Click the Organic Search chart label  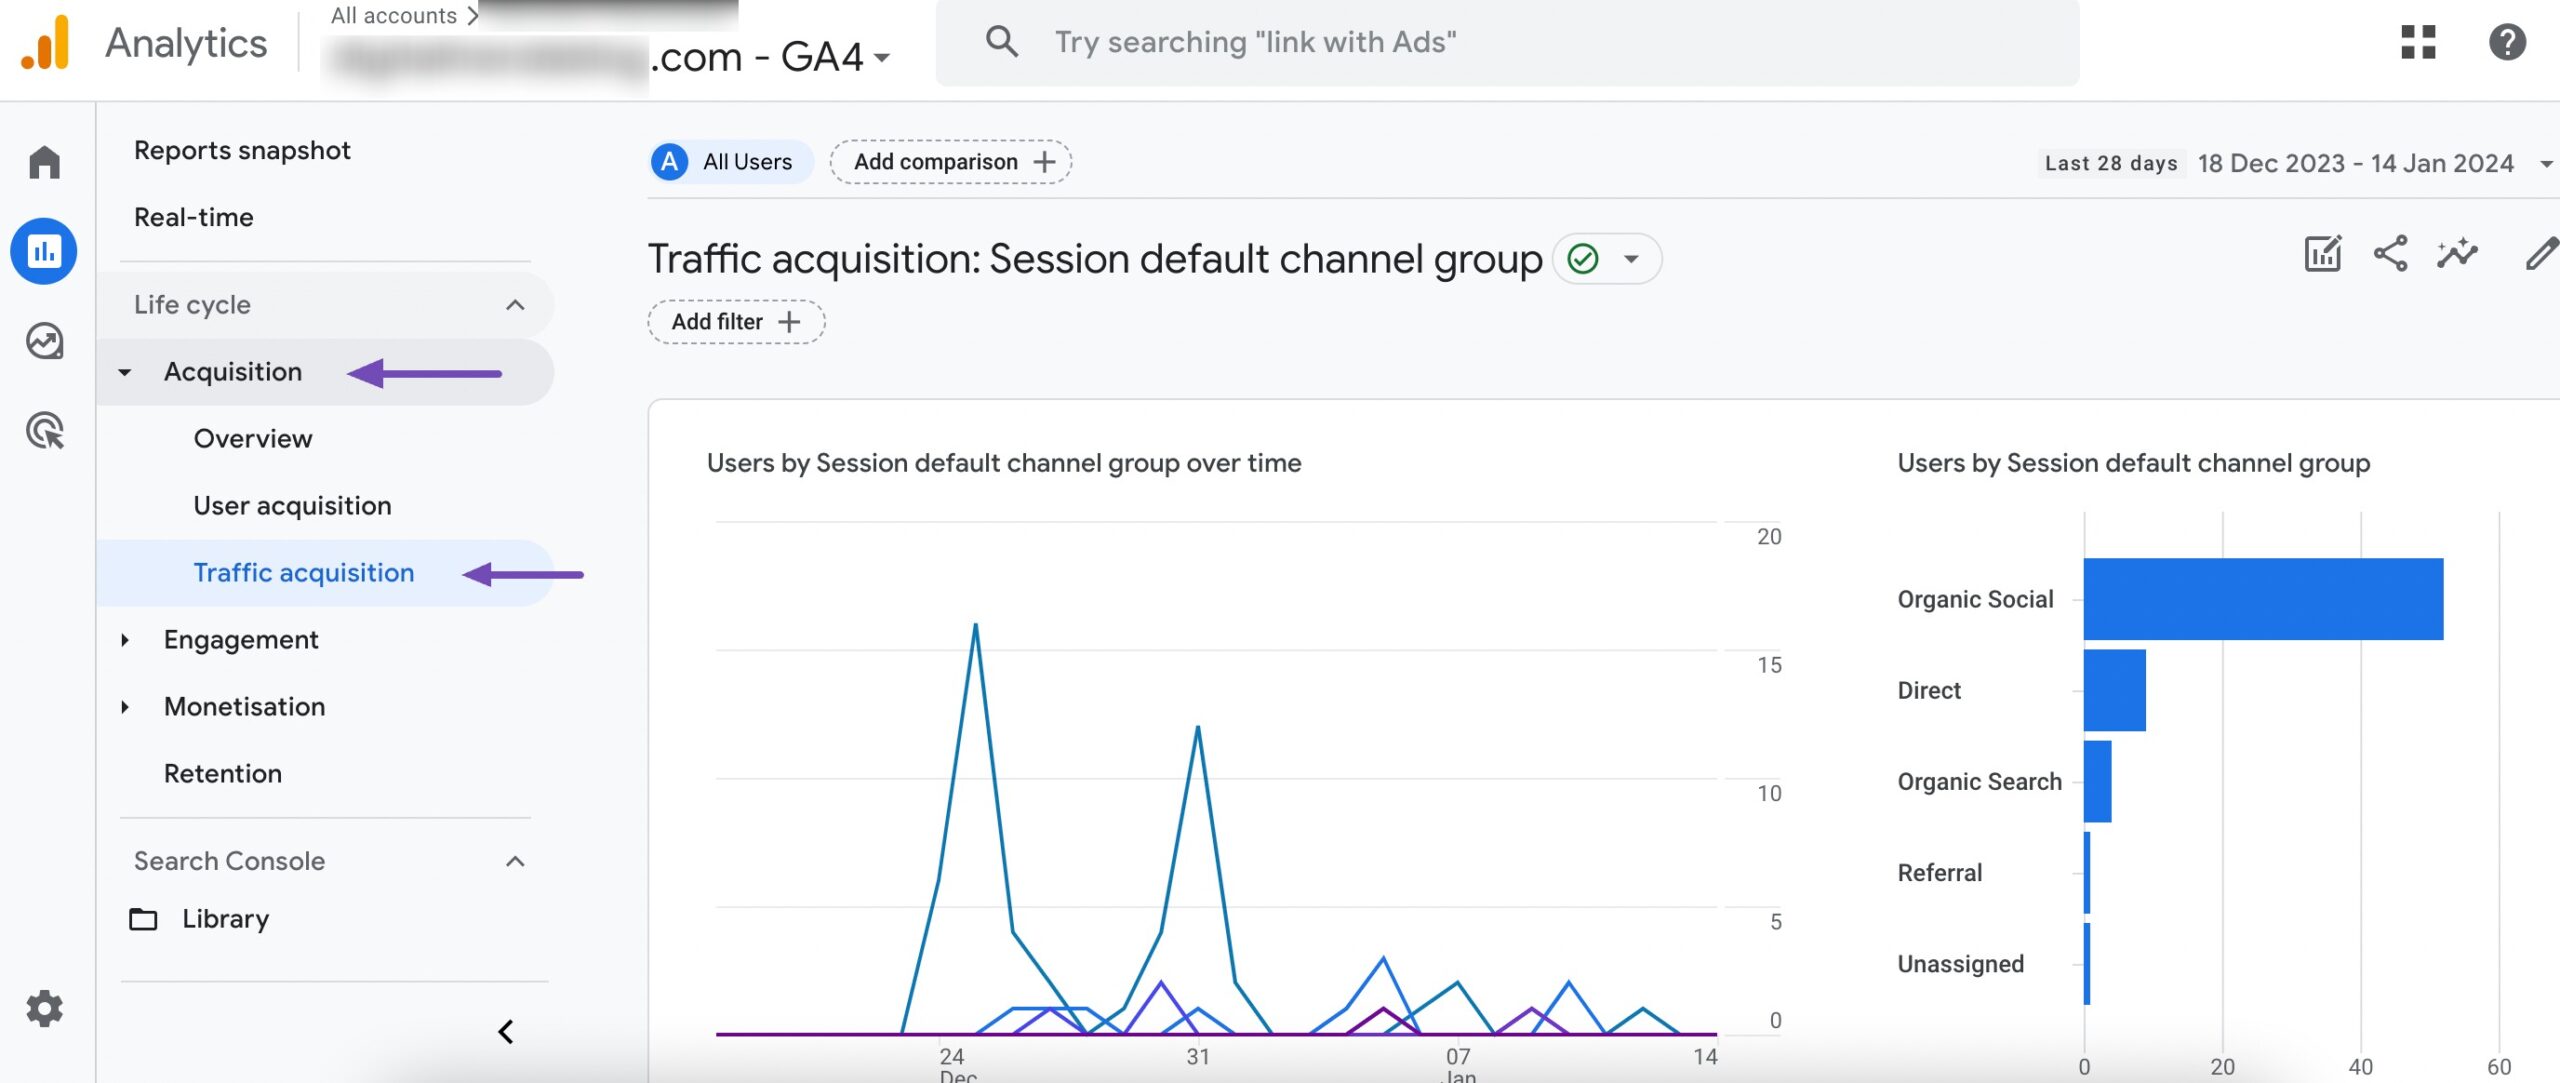1979,781
